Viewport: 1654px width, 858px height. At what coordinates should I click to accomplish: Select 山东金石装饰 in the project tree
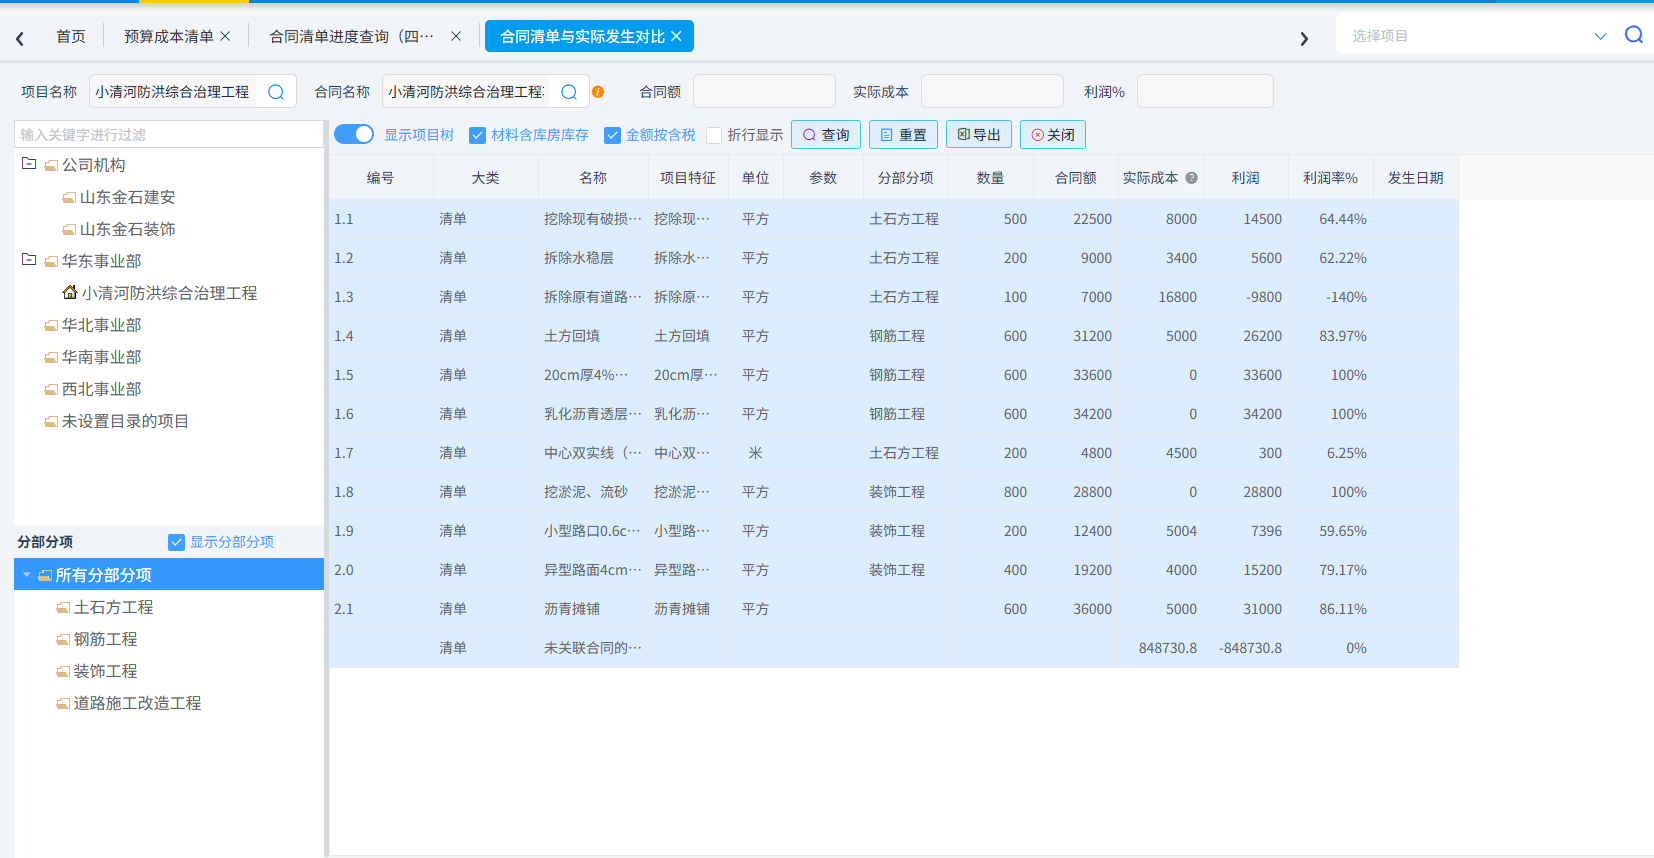tap(127, 229)
